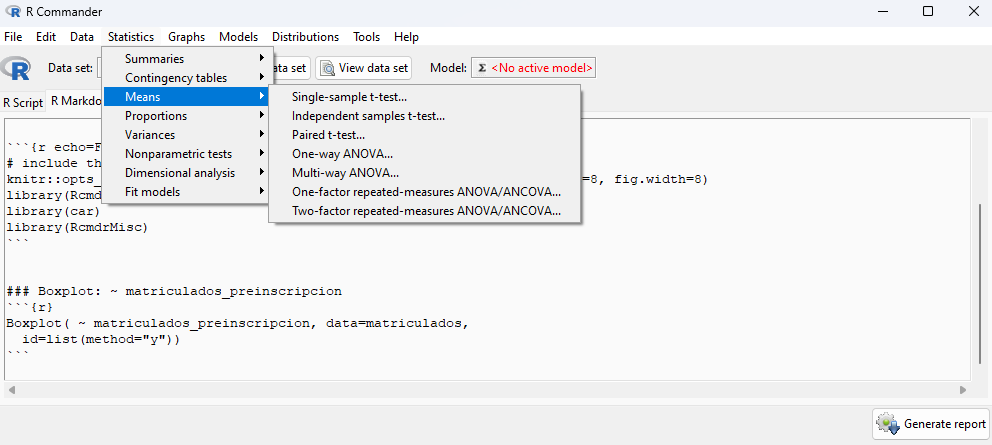This screenshot has height=445, width=992.
Task: Click the No active model button
Action: [533, 68]
